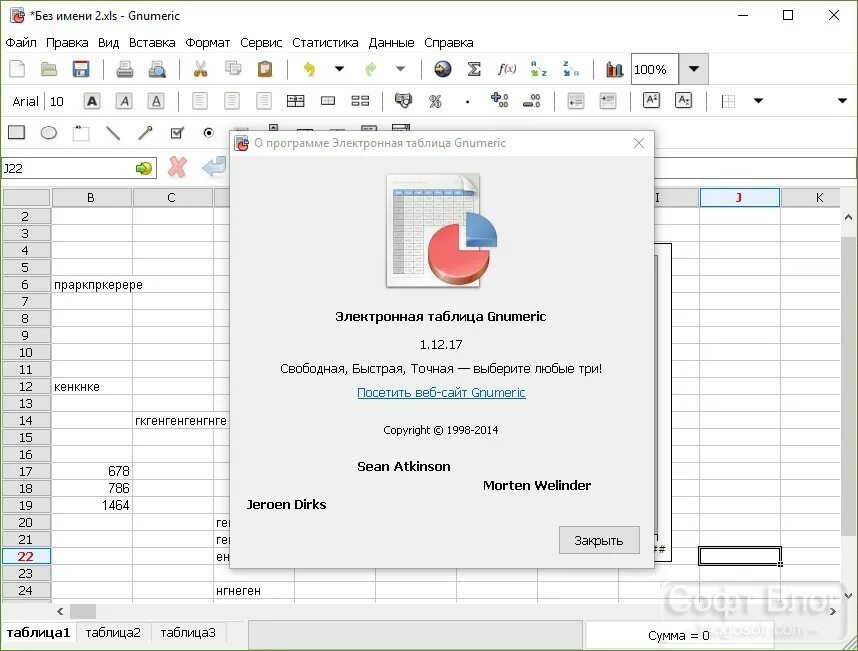Sort descending Z to A icon
The height and width of the screenshot is (651, 858).
pos(571,69)
